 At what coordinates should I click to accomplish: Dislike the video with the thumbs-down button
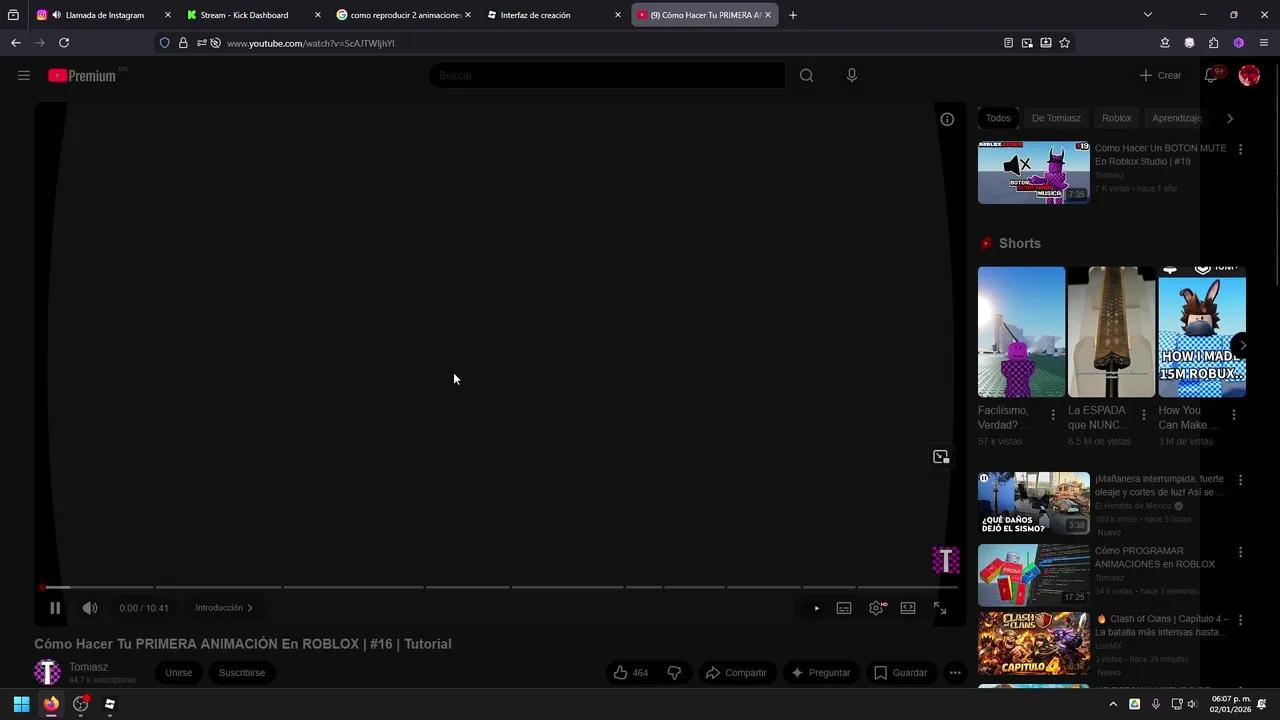pyautogui.click(x=674, y=673)
